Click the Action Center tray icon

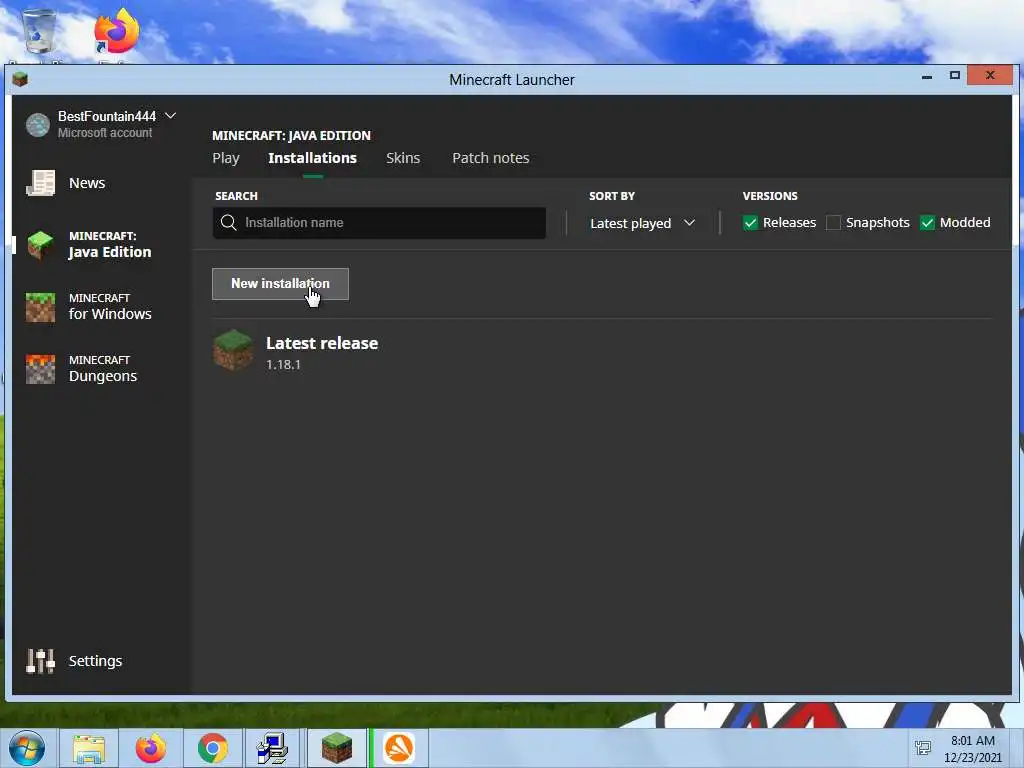pyautogui.click(x=923, y=748)
